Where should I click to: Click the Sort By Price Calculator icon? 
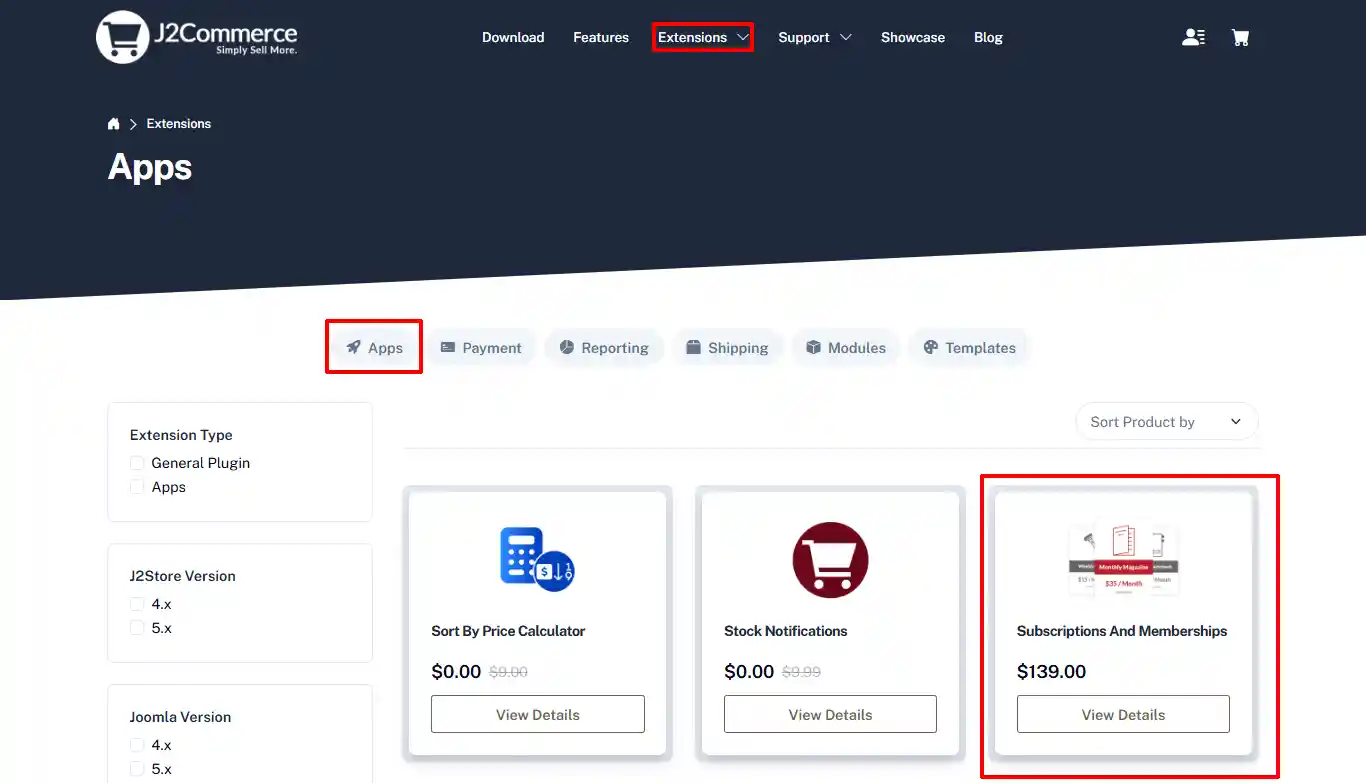(537, 559)
